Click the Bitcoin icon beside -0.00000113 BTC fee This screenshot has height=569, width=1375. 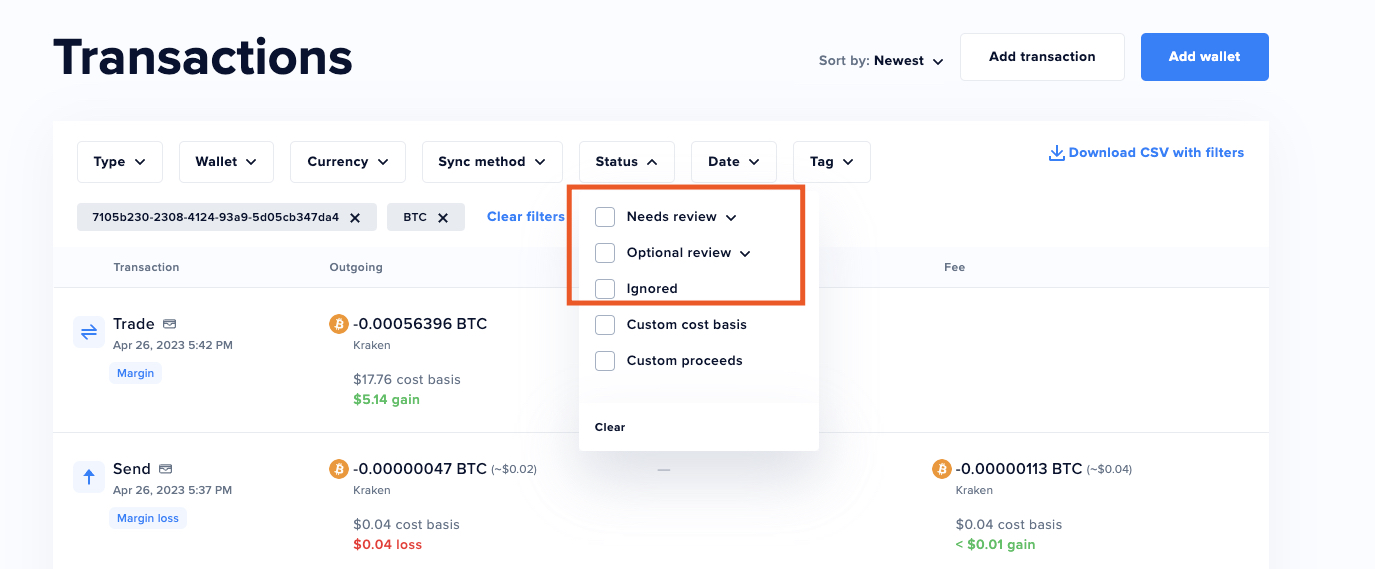(x=941, y=469)
